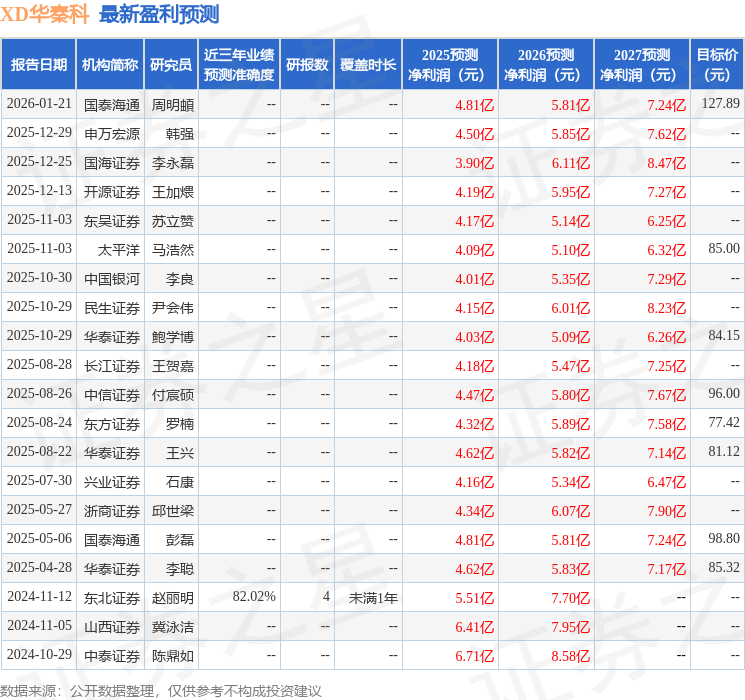This screenshot has height=700, width=745.
Task: Click 2025 forecast 5.51亿
Action: [475, 598]
